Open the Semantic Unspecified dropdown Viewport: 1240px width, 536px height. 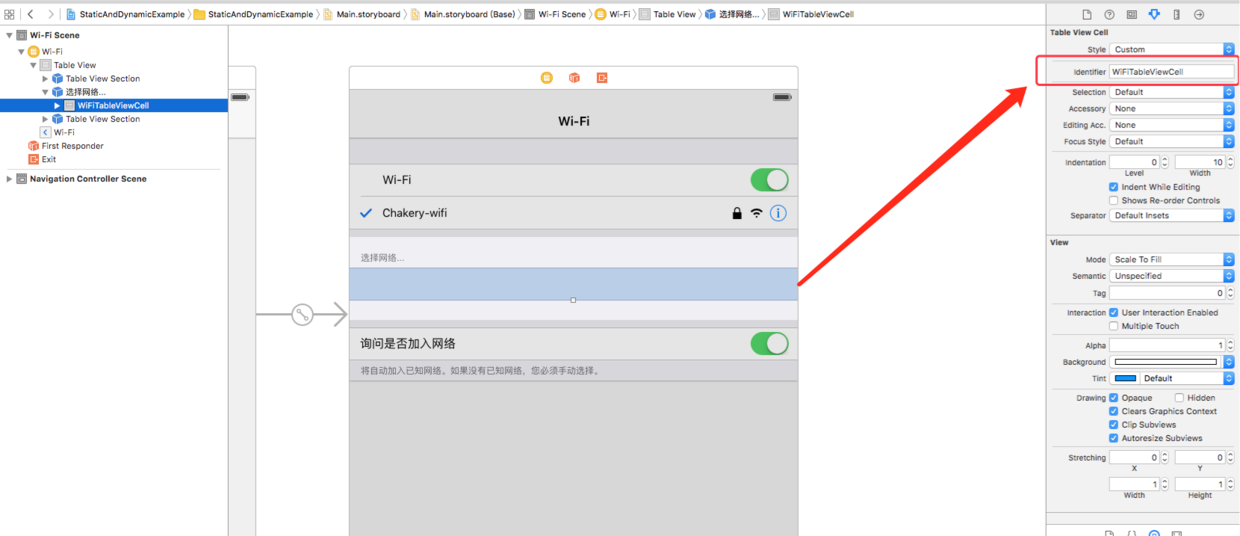[x=1172, y=276]
